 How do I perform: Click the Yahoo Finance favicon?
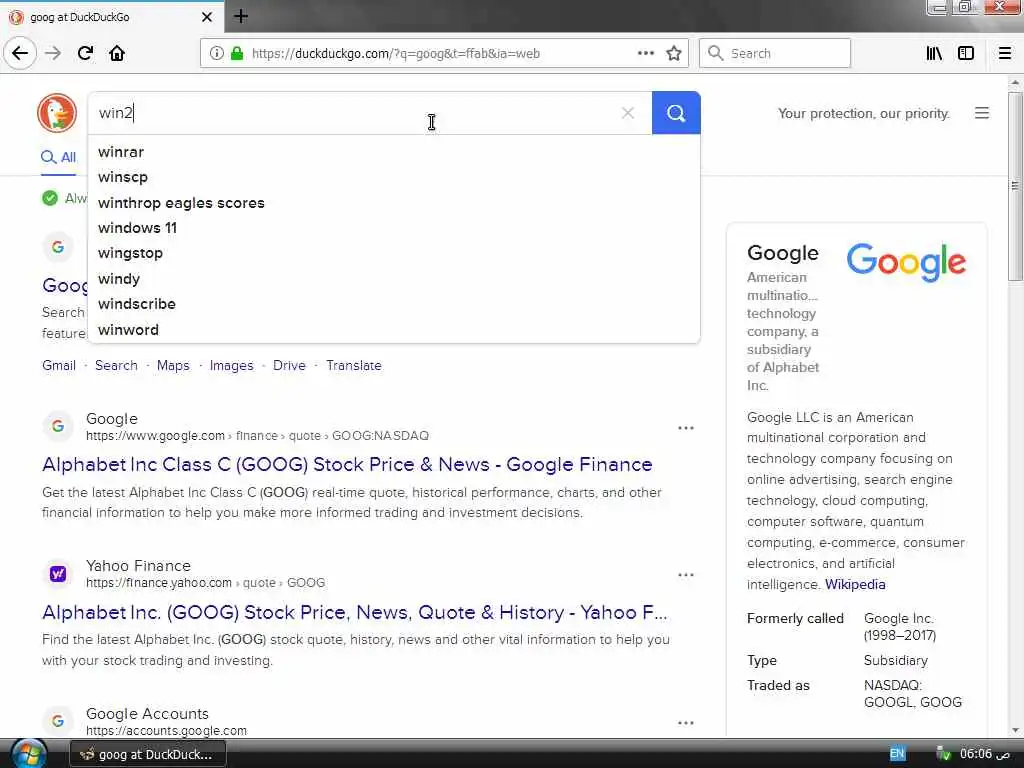coord(58,573)
